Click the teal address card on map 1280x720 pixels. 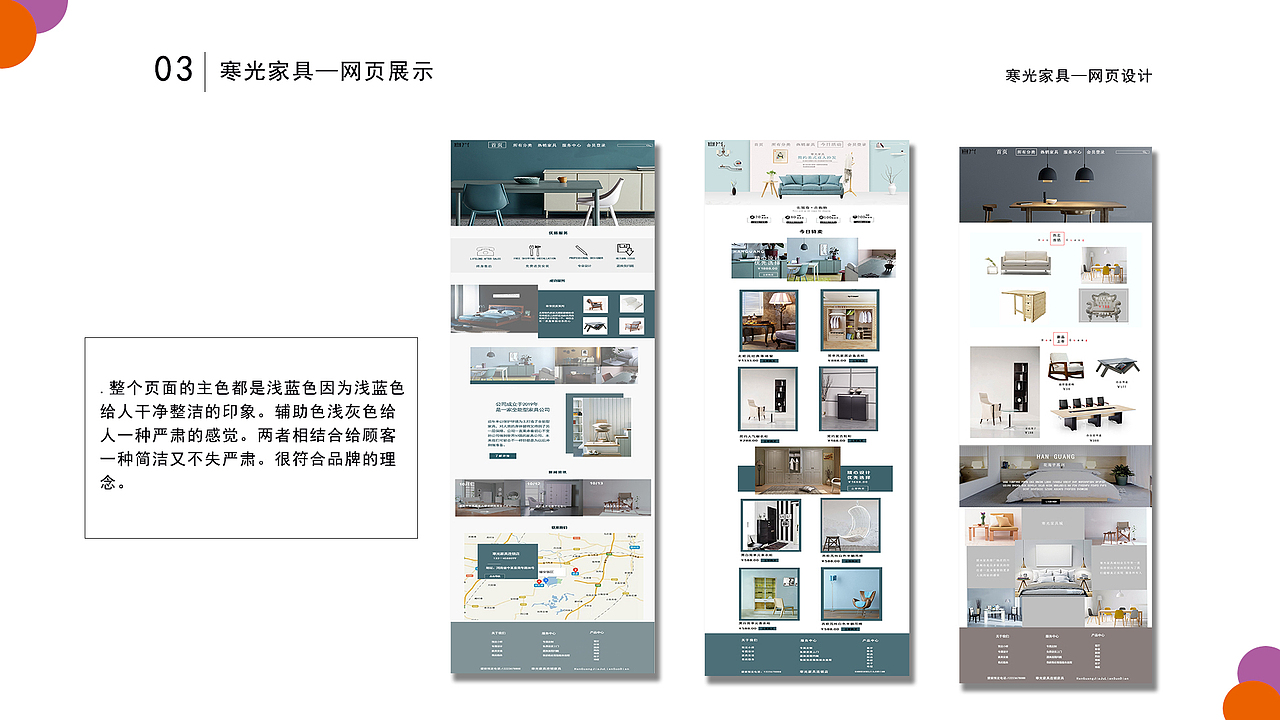[508, 561]
